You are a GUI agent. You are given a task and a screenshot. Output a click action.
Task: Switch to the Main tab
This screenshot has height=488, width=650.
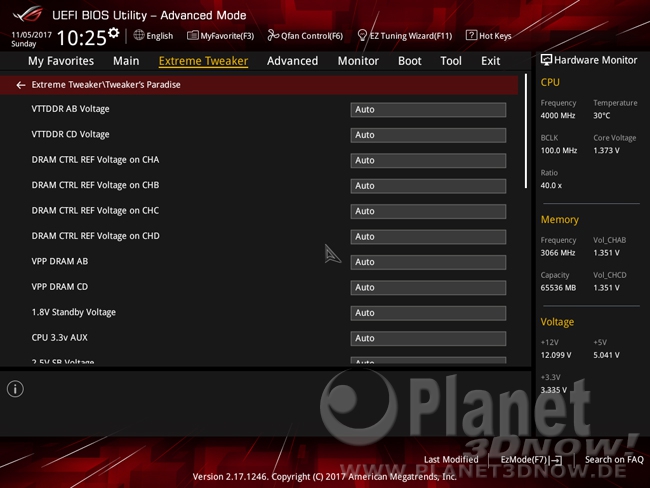click(126, 61)
